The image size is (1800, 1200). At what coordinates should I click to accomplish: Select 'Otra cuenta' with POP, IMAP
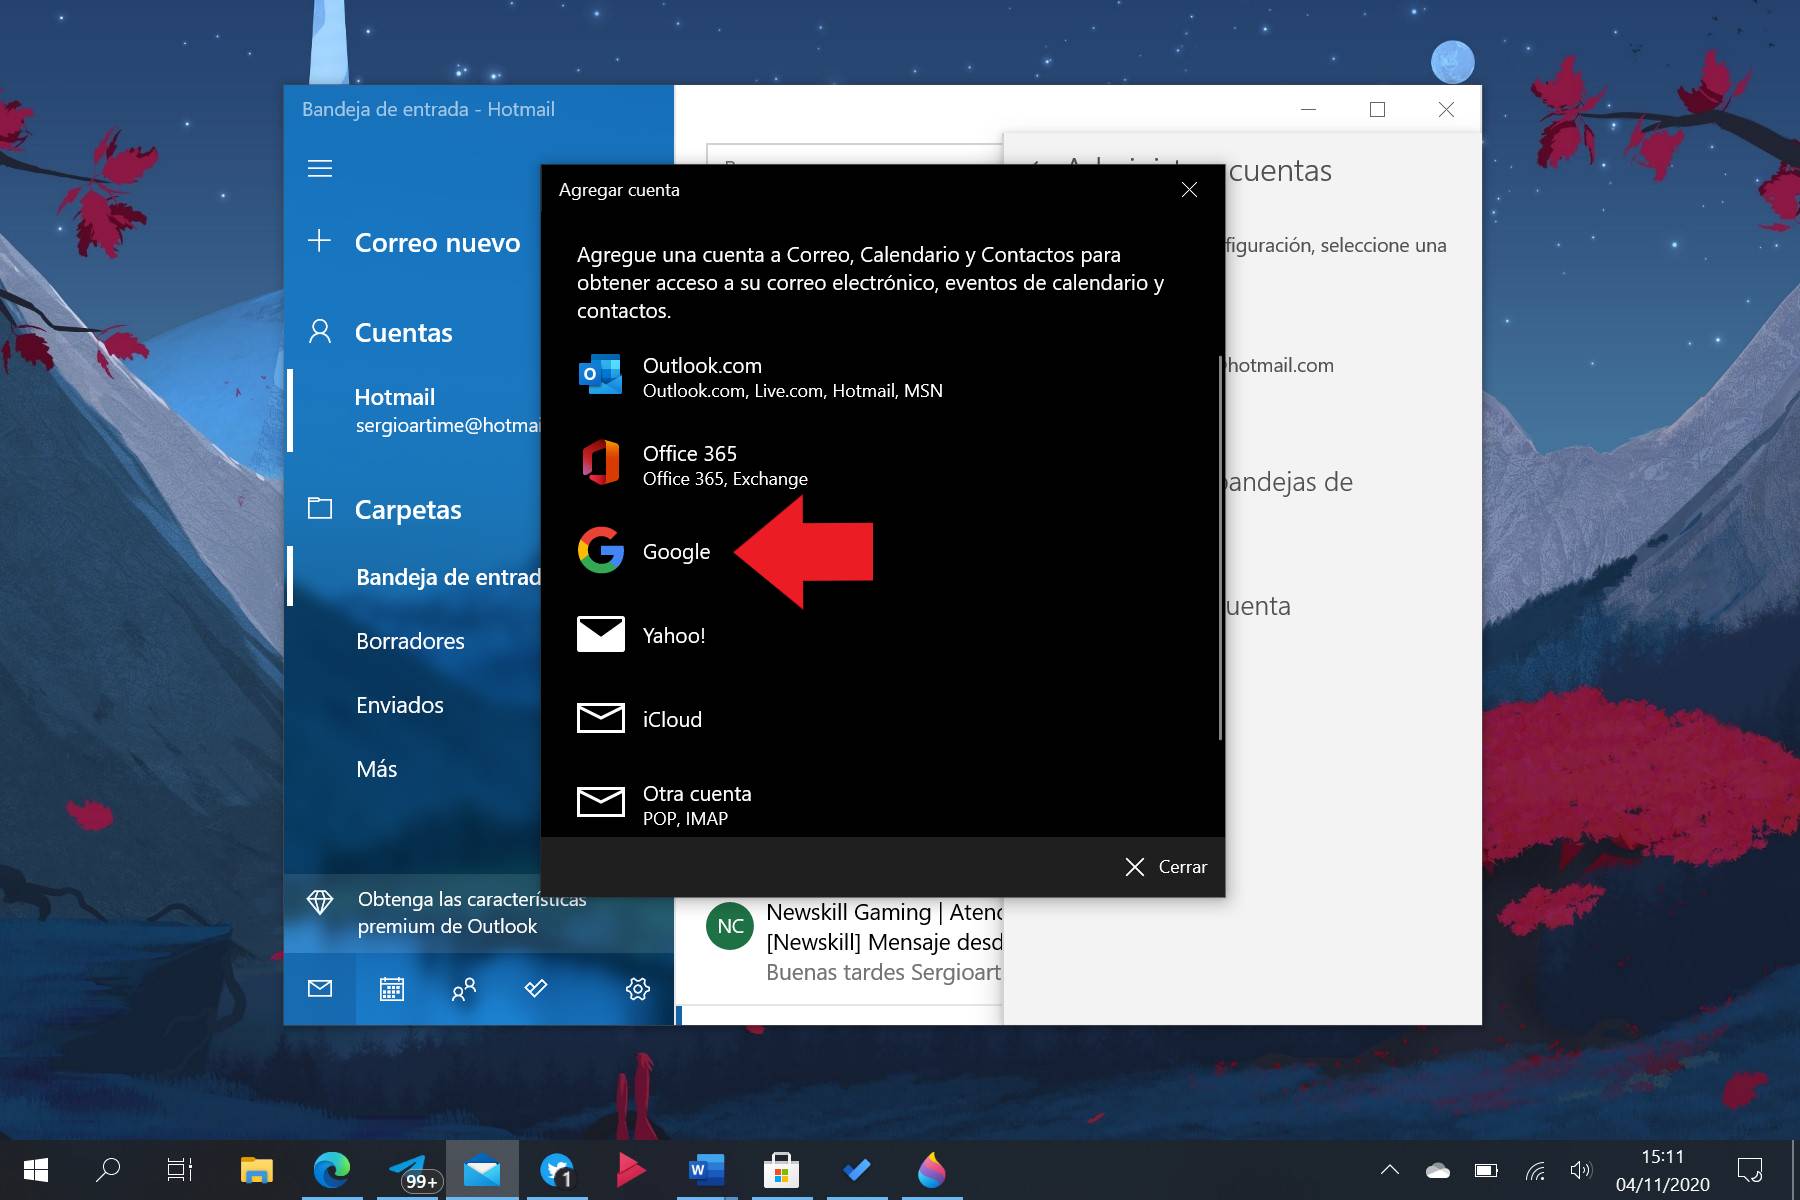[x=697, y=793]
